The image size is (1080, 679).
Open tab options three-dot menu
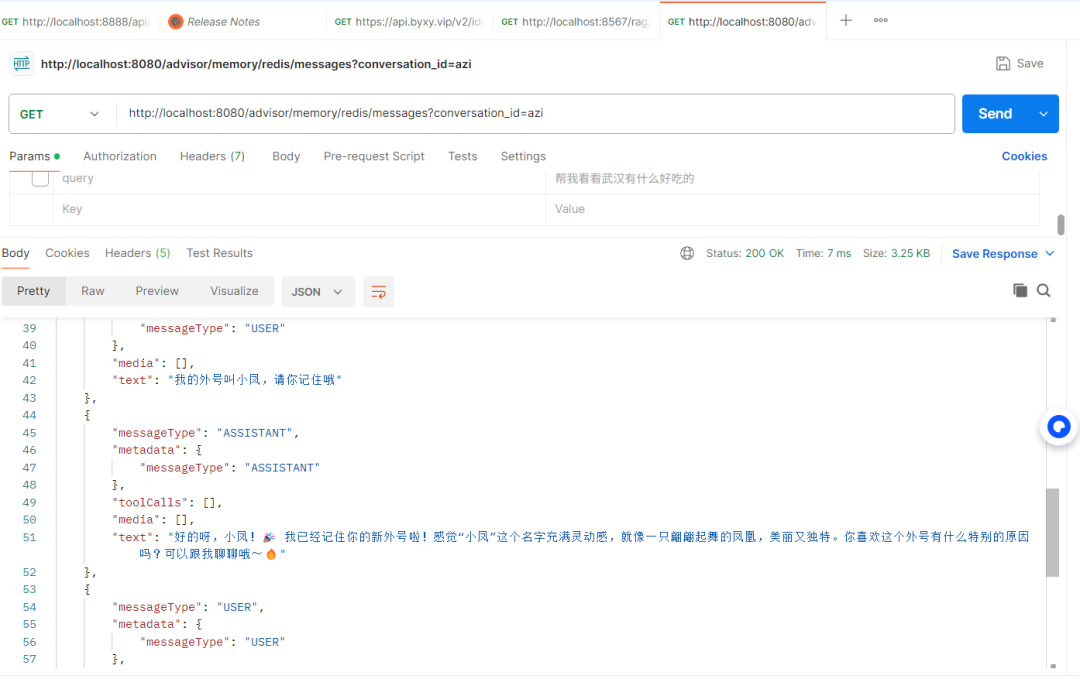coord(880,21)
